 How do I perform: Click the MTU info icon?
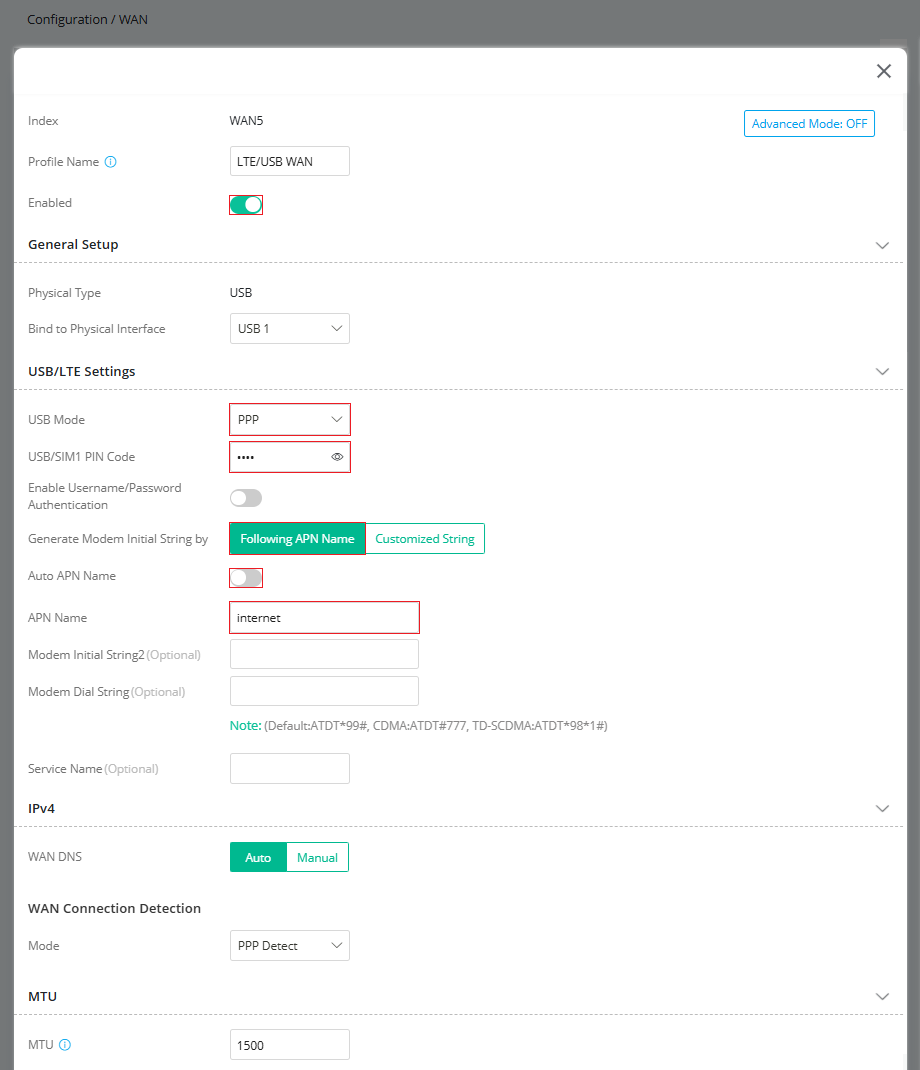pos(65,1045)
